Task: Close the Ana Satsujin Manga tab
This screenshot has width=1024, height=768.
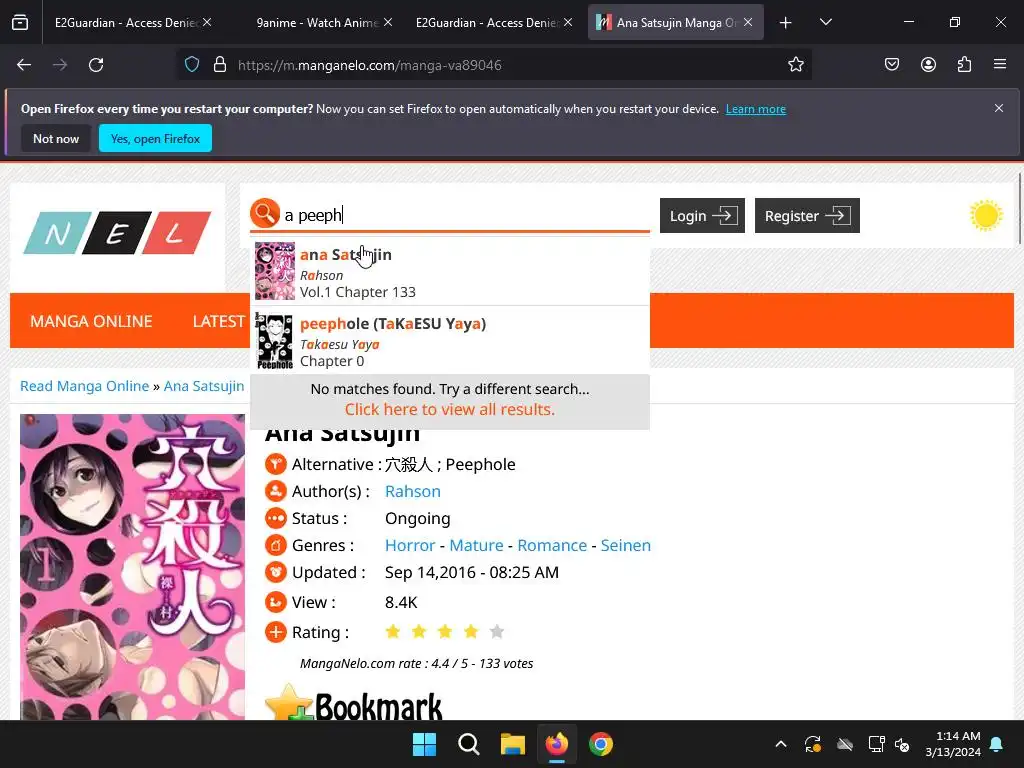Action: [748, 22]
